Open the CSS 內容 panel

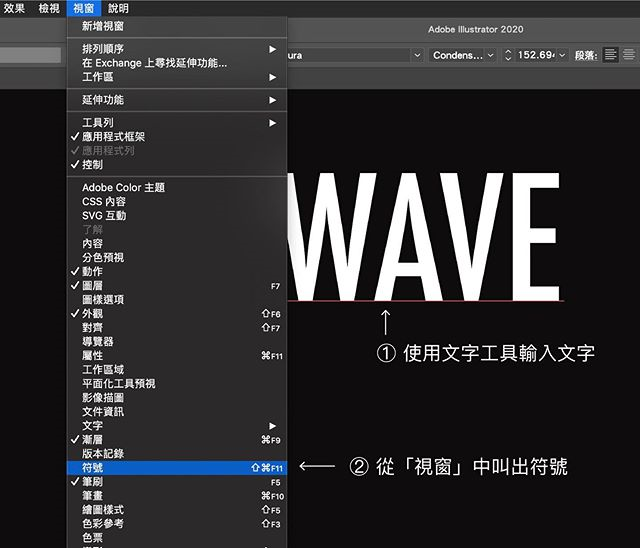pyautogui.click(x=177, y=201)
